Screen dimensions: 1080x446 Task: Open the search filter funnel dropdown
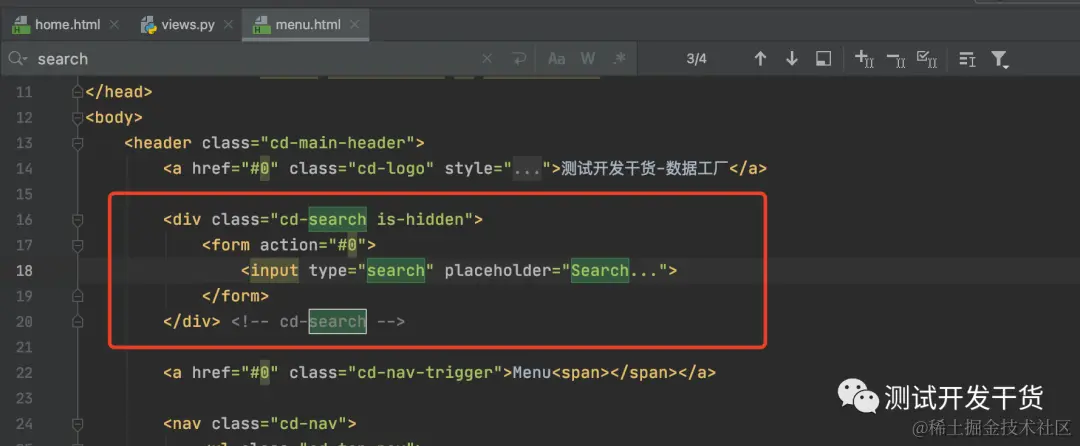[1000, 60]
